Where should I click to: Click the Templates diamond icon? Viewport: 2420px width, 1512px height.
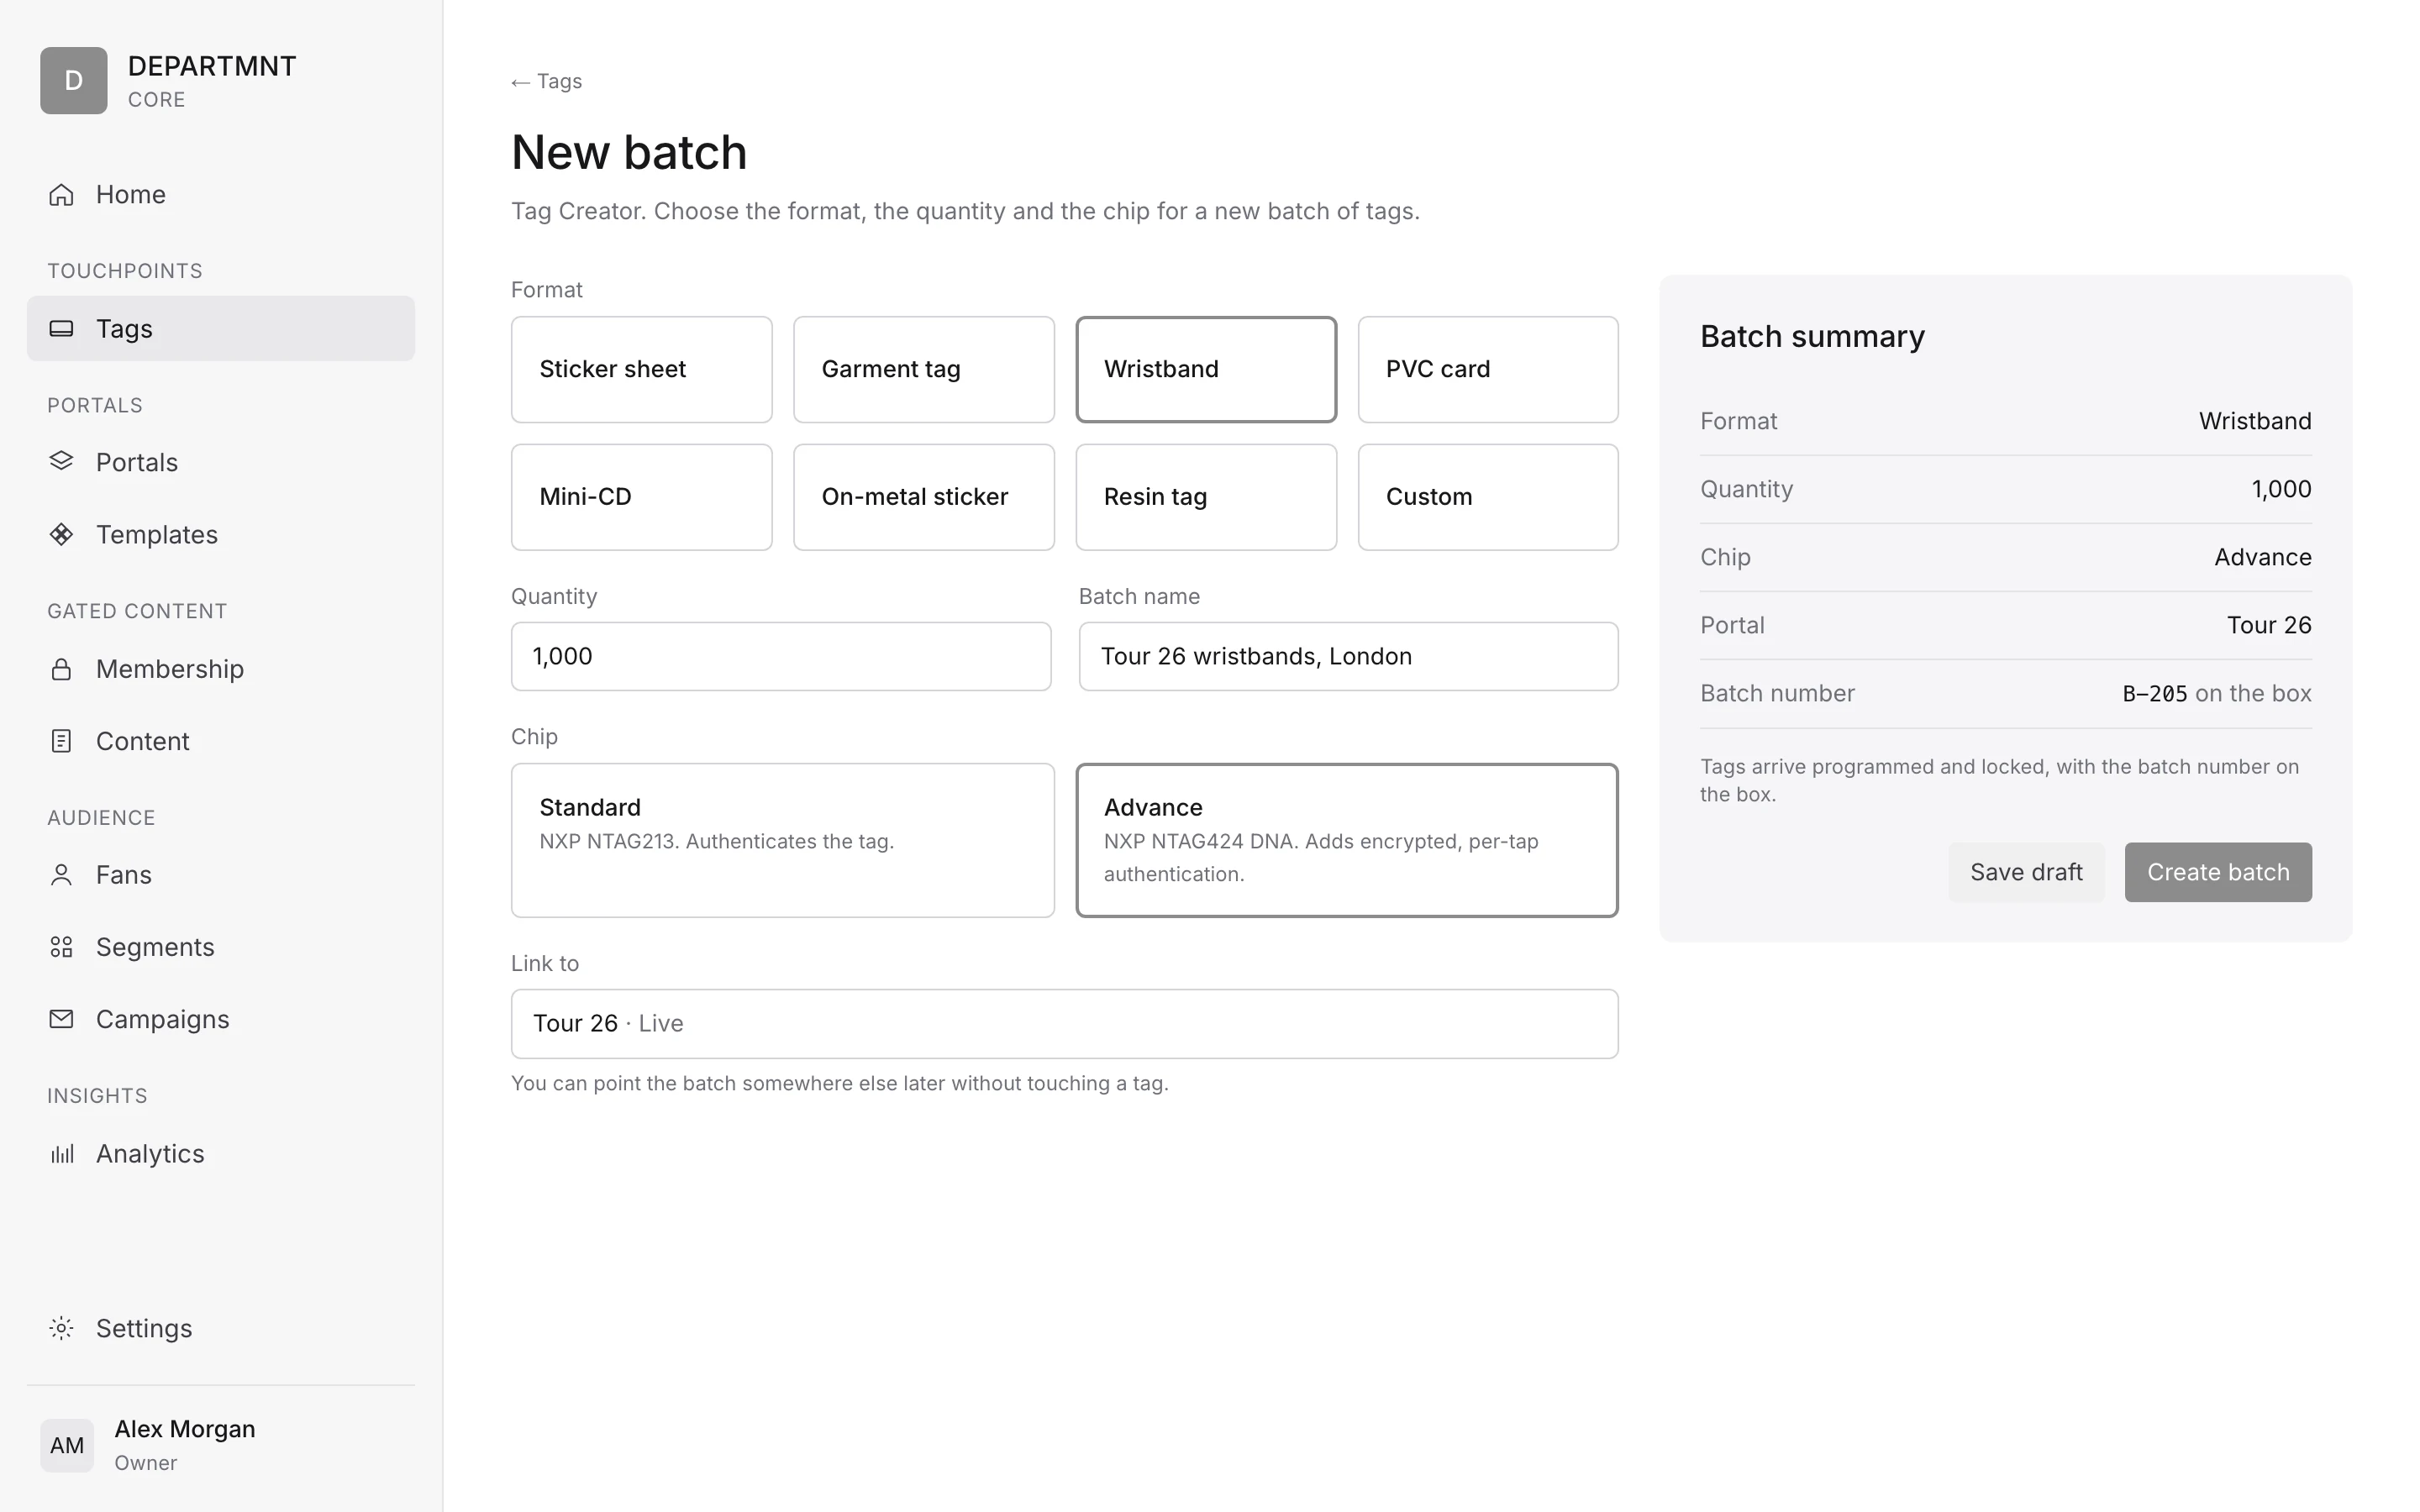pyautogui.click(x=61, y=534)
